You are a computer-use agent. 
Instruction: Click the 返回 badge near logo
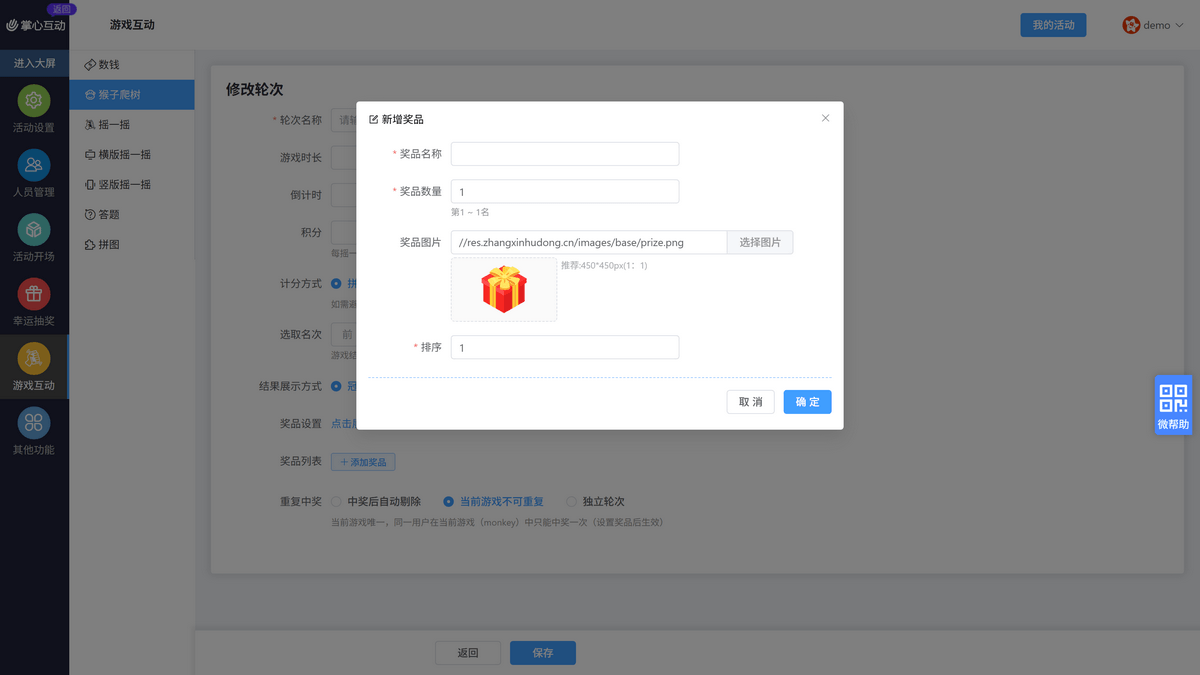pos(61,9)
